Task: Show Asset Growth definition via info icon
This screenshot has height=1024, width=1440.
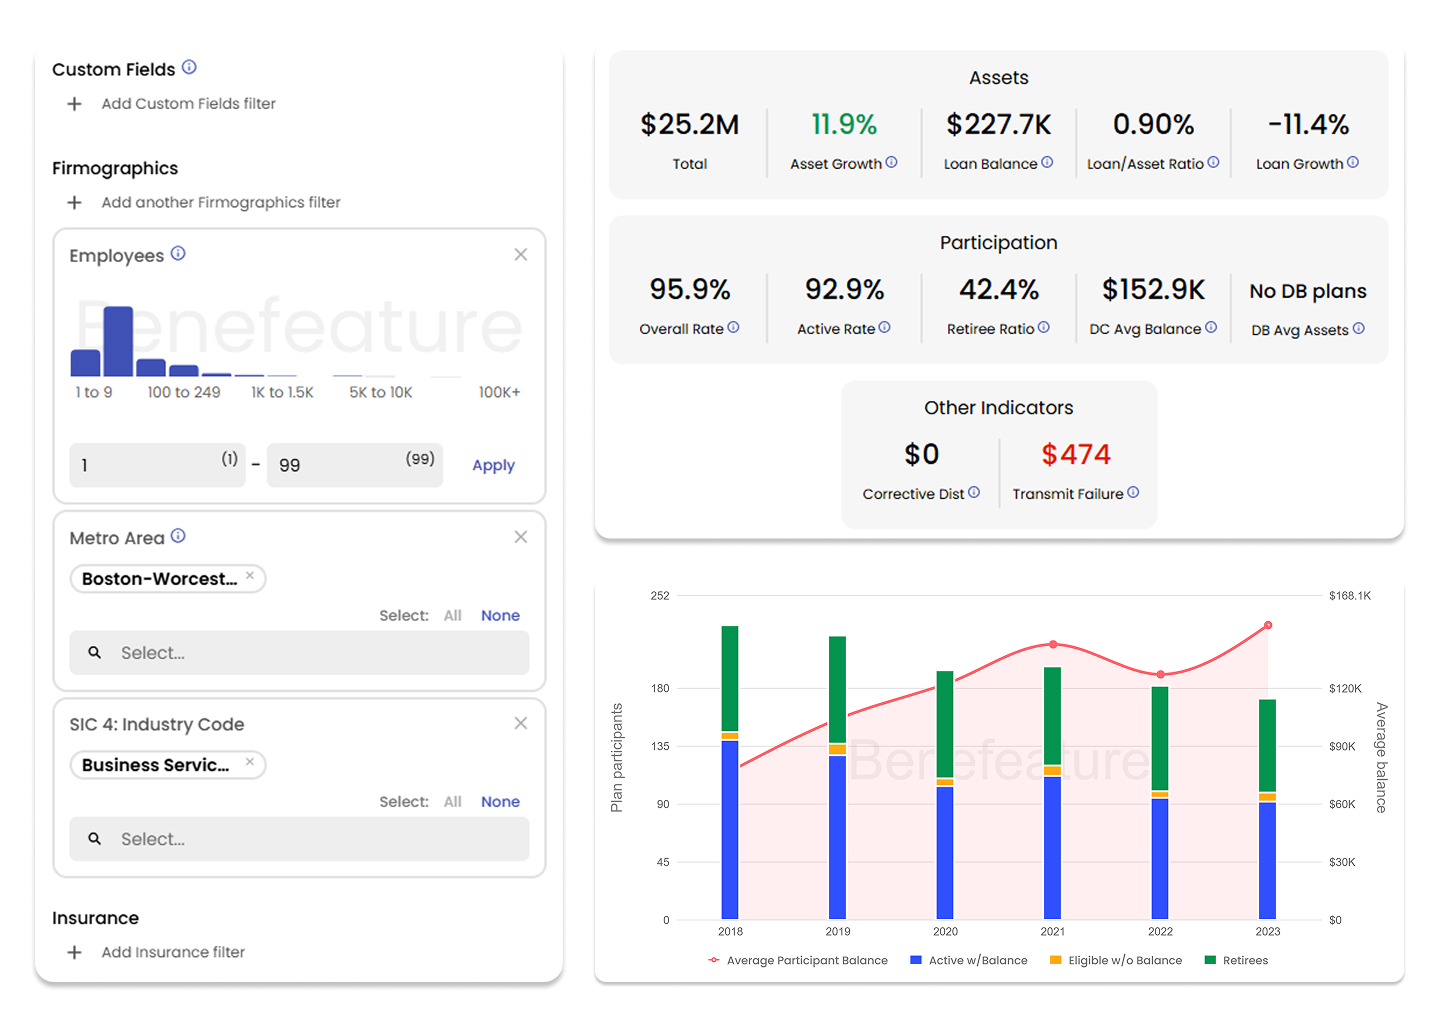Action: coord(893,163)
